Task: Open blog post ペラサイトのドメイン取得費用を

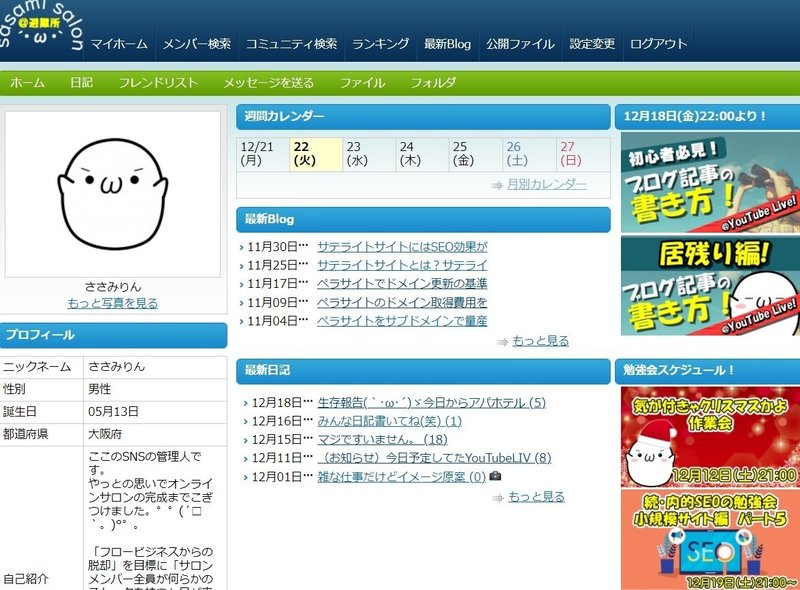Action: click(x=402, y=303)
